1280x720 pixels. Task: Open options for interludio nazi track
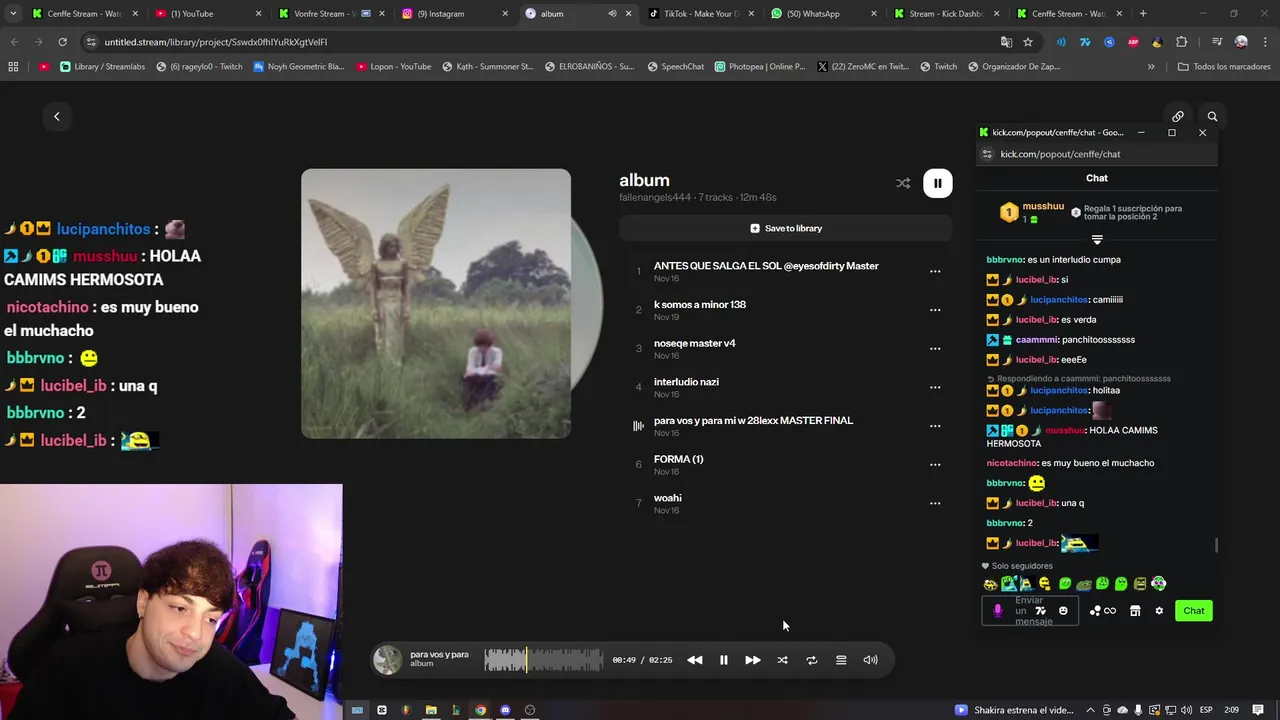(x=935, y=387)
